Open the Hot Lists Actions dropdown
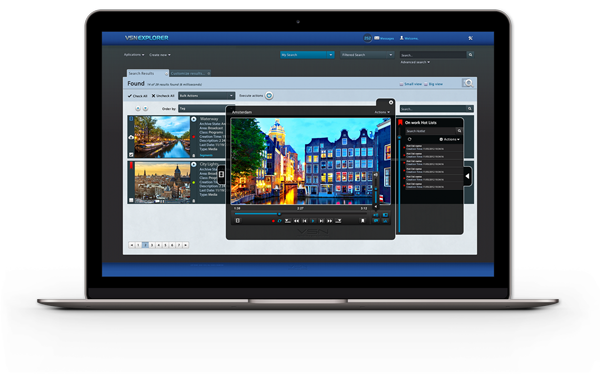The width and height of the screenshot is (600, 381). click(450, 139)
